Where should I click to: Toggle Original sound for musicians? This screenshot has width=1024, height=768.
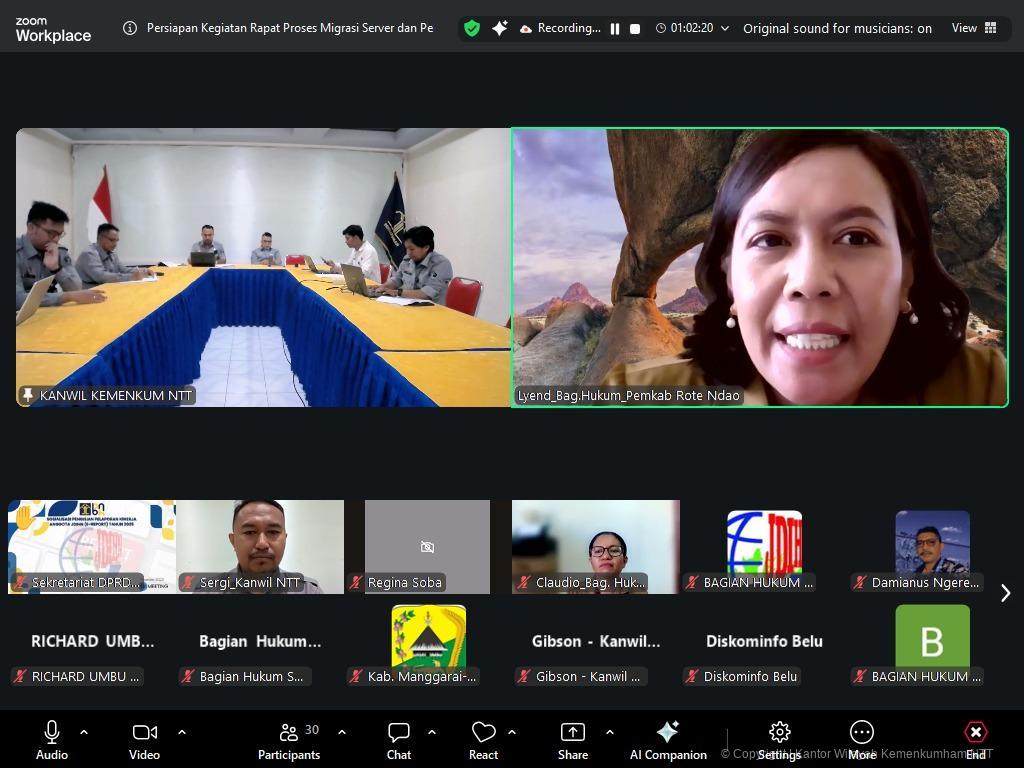837,28
